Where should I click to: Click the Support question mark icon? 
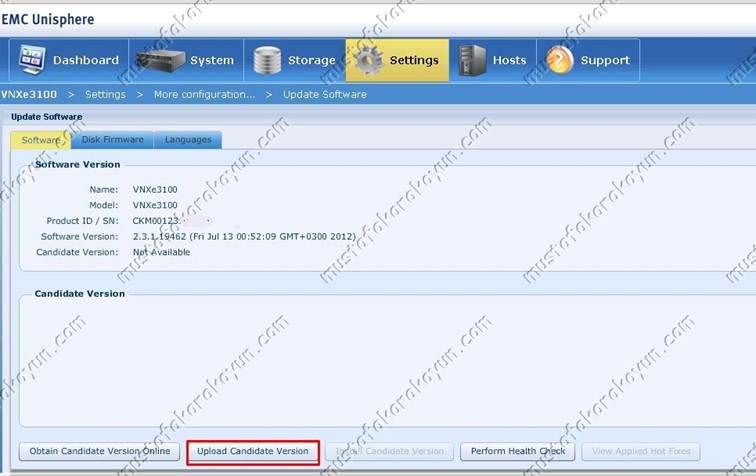pos(559,60)
